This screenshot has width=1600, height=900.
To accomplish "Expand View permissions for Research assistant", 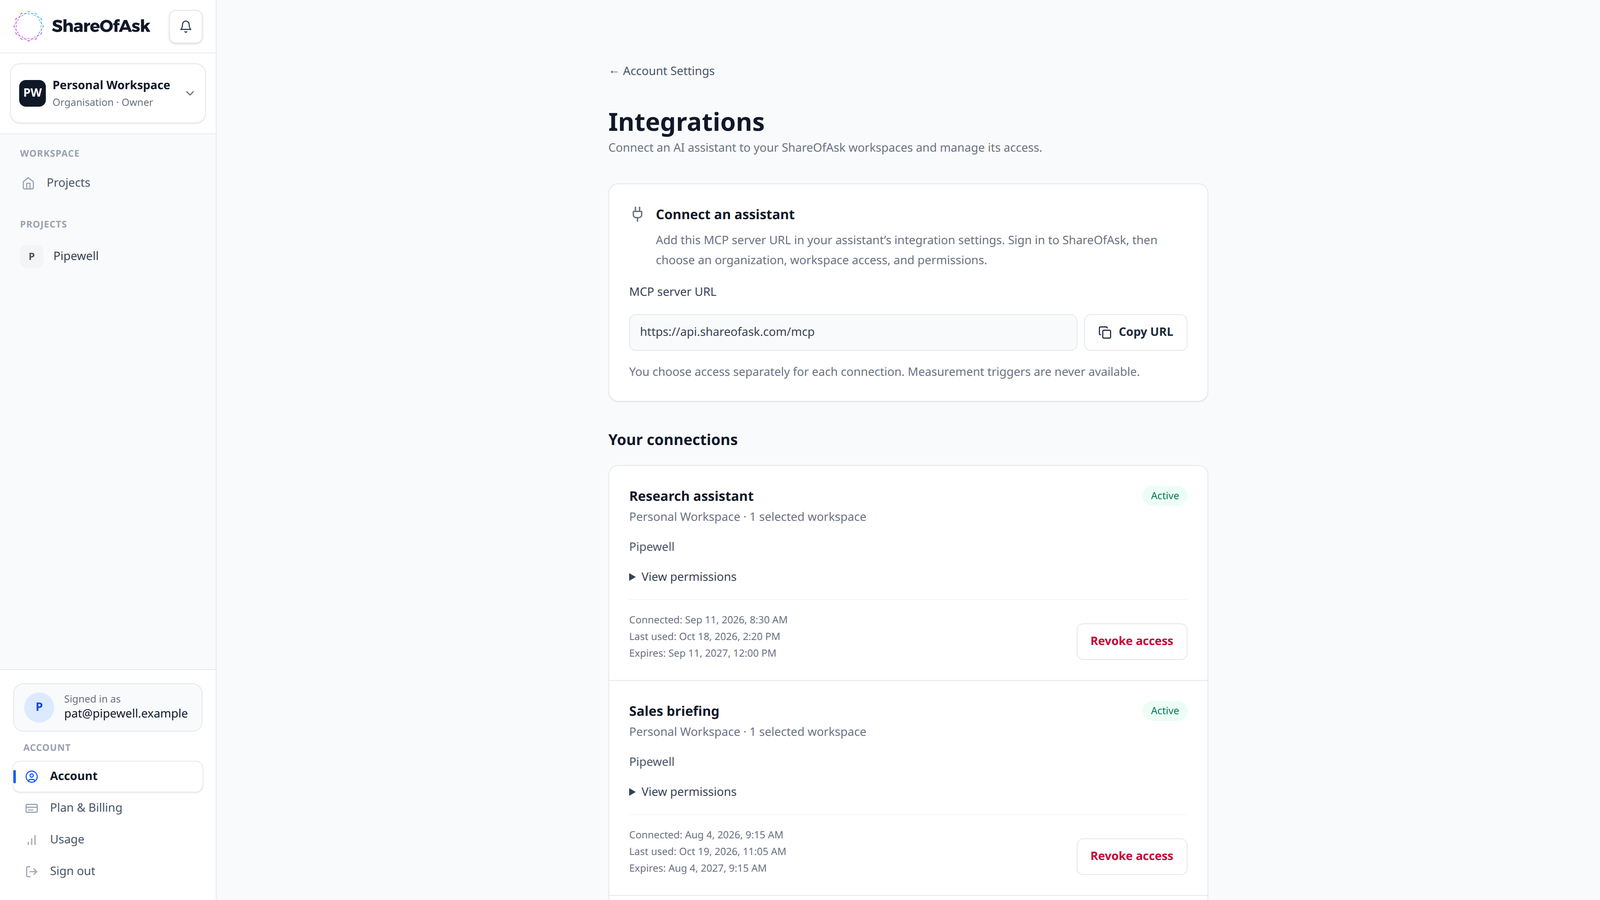I will coord(683,577).
